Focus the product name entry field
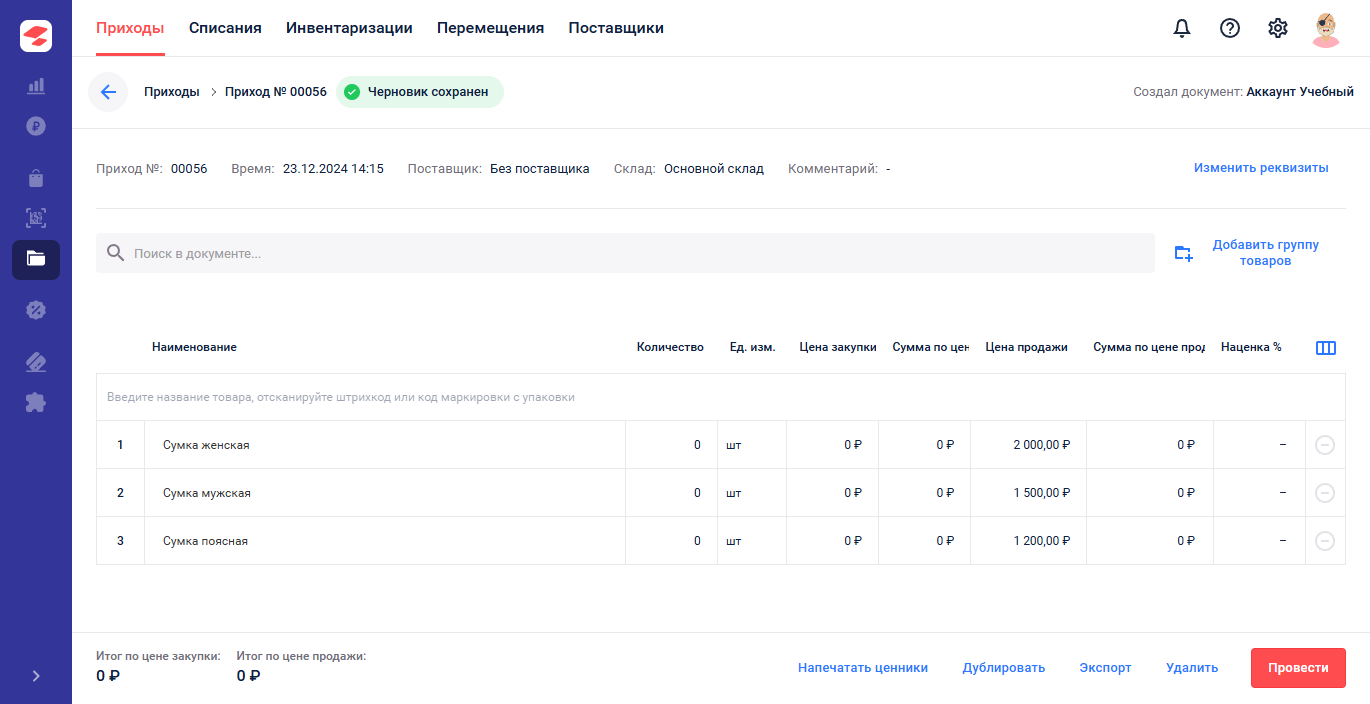 (x=721, y=397)
